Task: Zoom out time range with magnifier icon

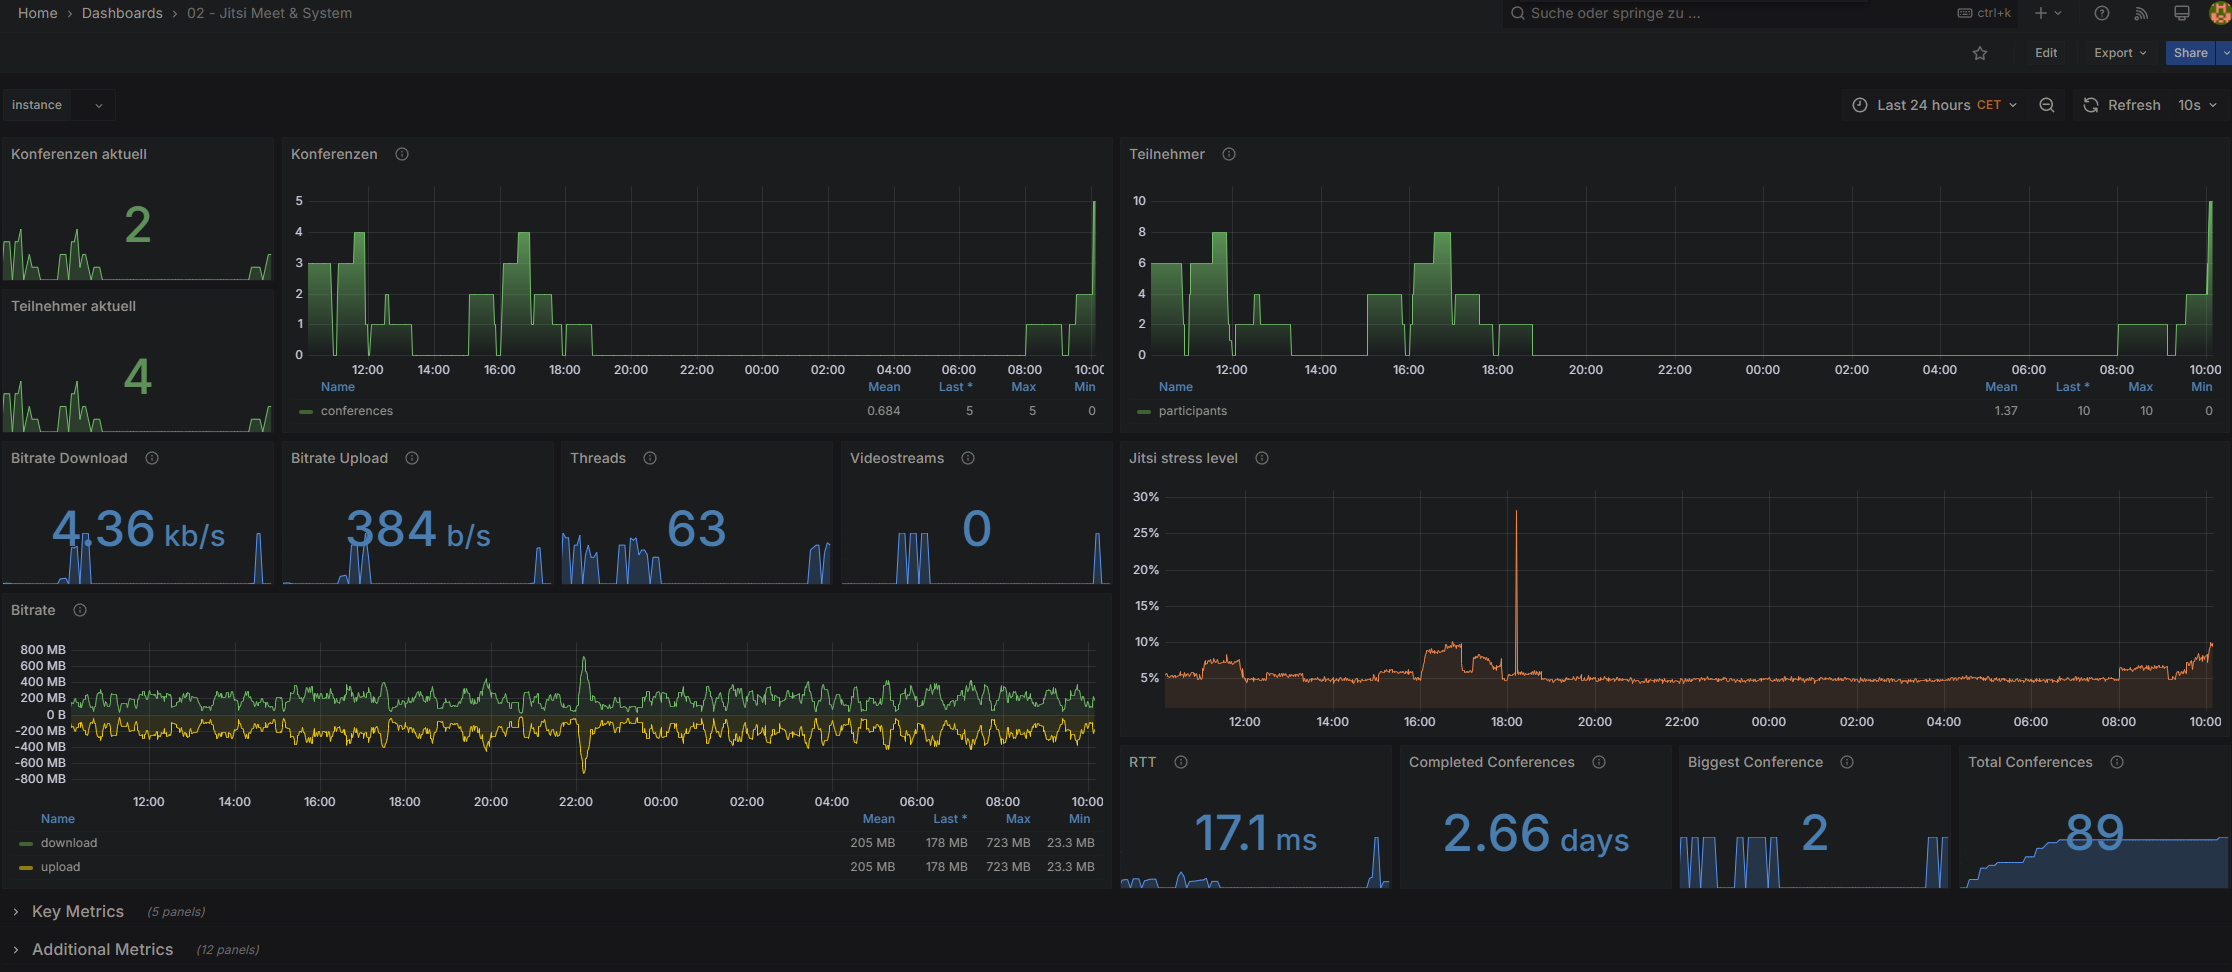Action: click(2046, 105)
